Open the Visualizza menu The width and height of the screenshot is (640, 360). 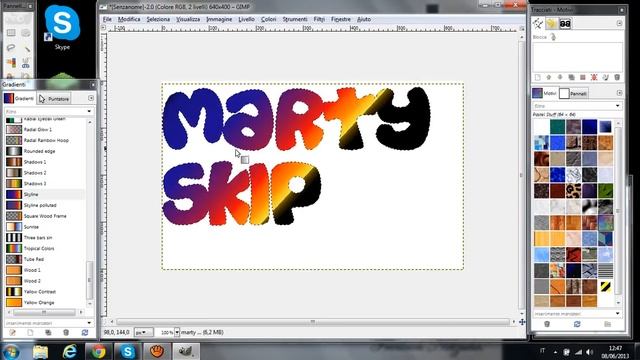[188, 19]
